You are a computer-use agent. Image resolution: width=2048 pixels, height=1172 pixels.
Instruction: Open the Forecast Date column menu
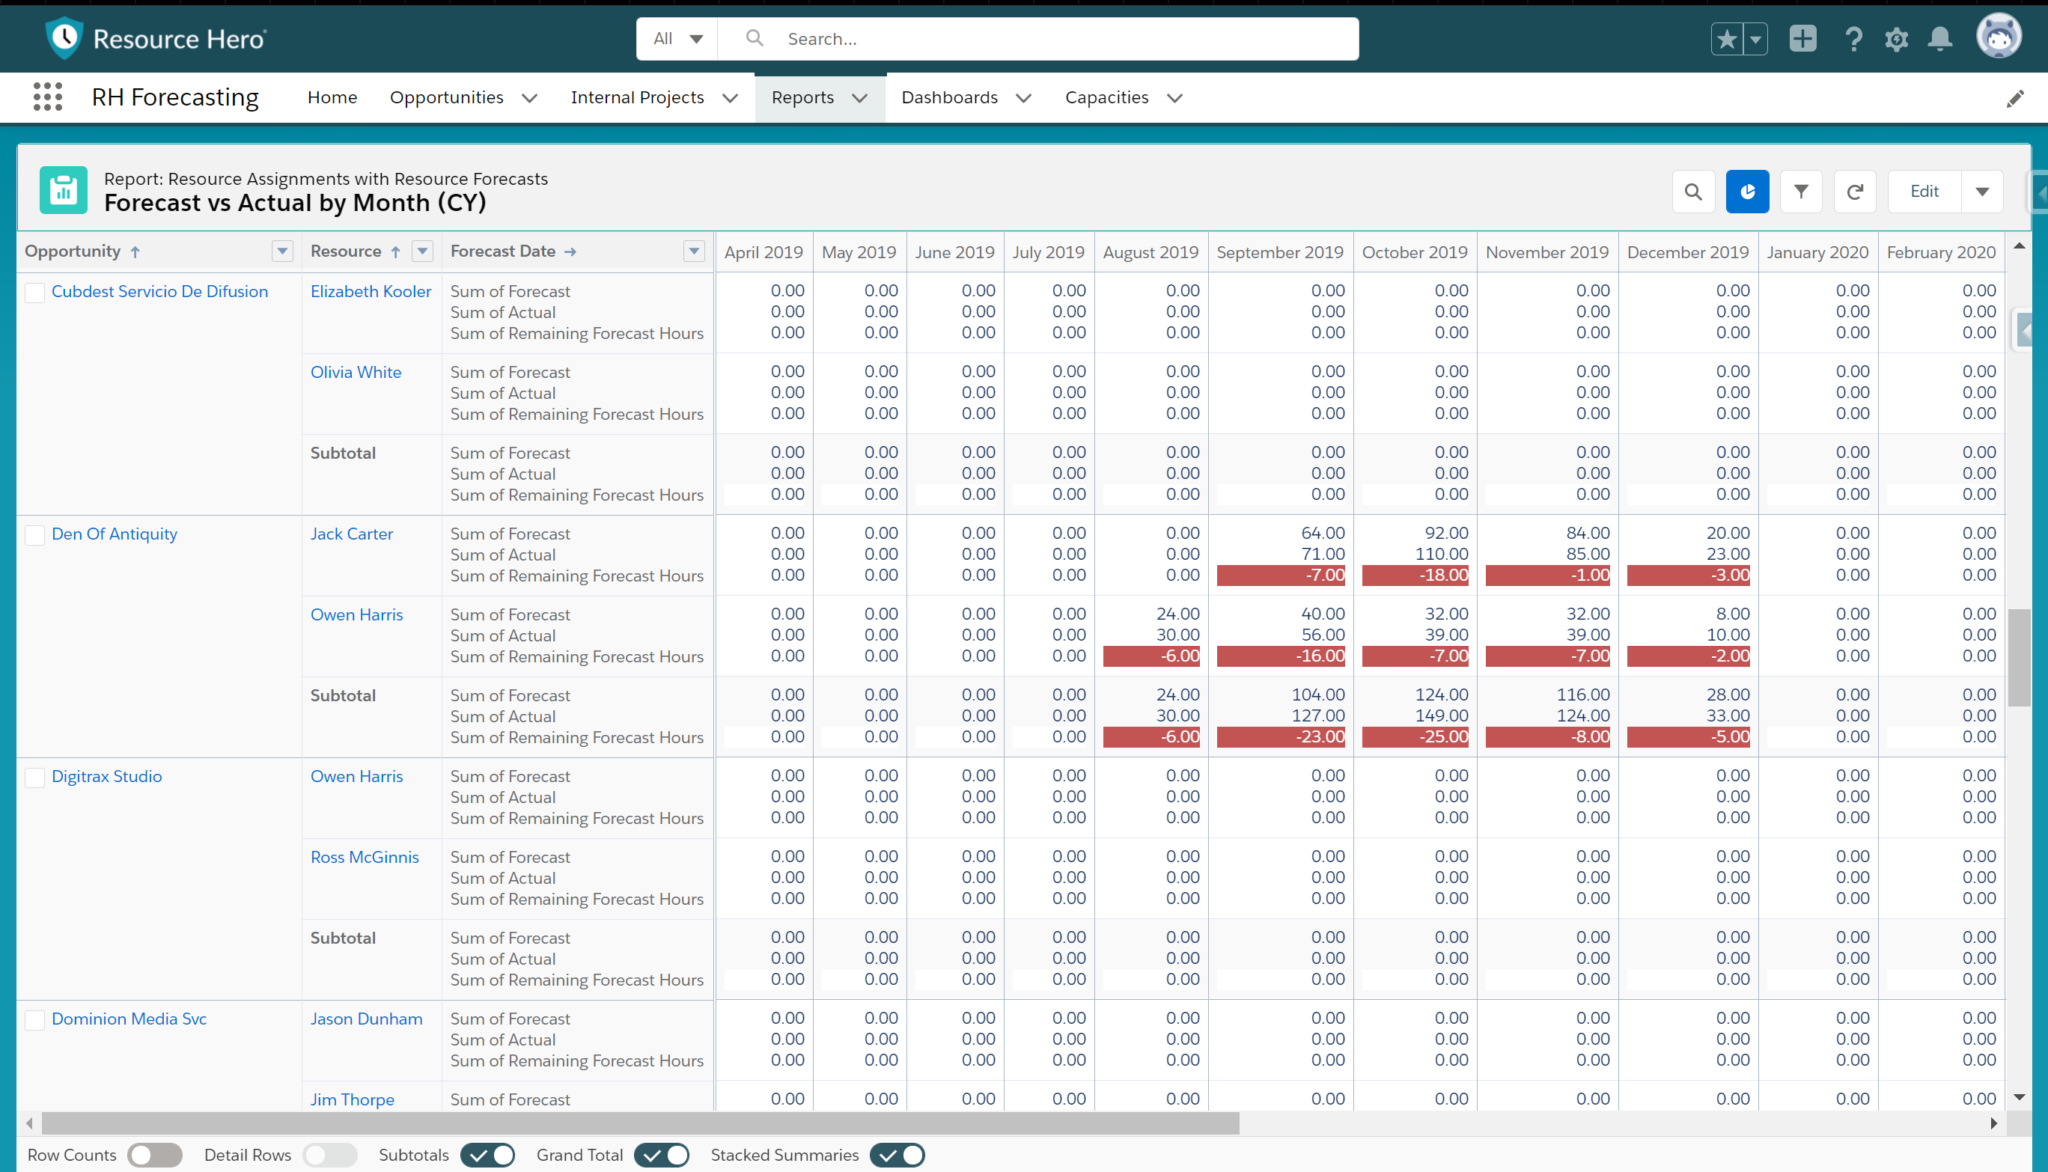click(693, 251)
